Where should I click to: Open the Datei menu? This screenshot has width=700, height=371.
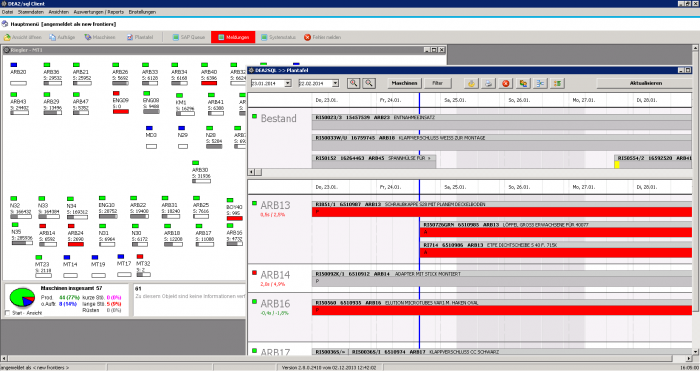[x=7, y=12]
